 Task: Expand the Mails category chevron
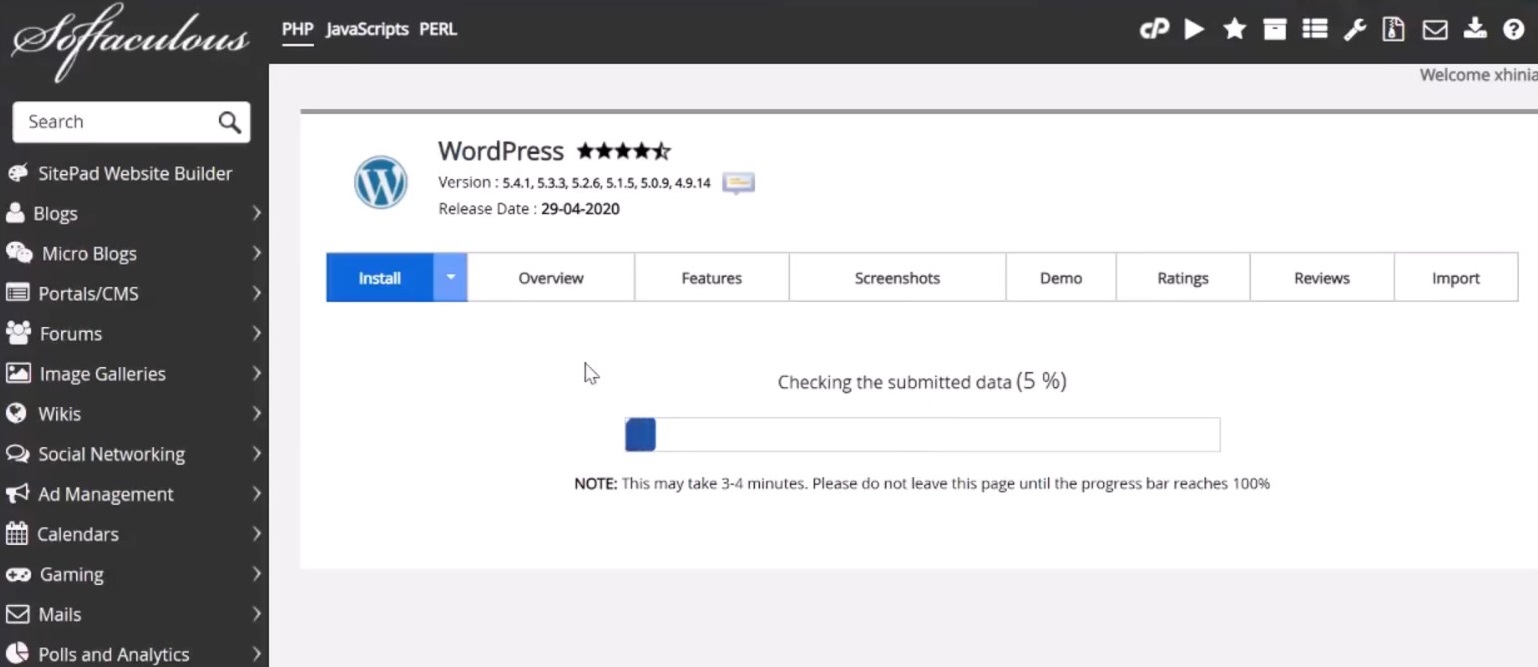[x=256, y=614]
